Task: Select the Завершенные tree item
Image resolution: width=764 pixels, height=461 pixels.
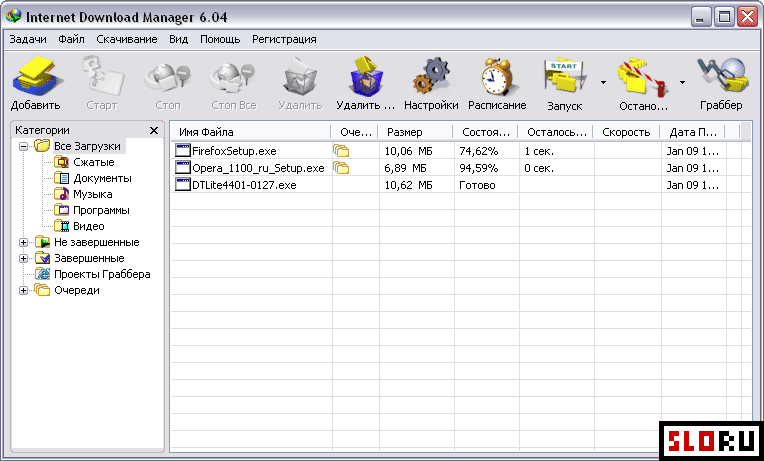Action: pyautogui.click(x=89, y=258)
